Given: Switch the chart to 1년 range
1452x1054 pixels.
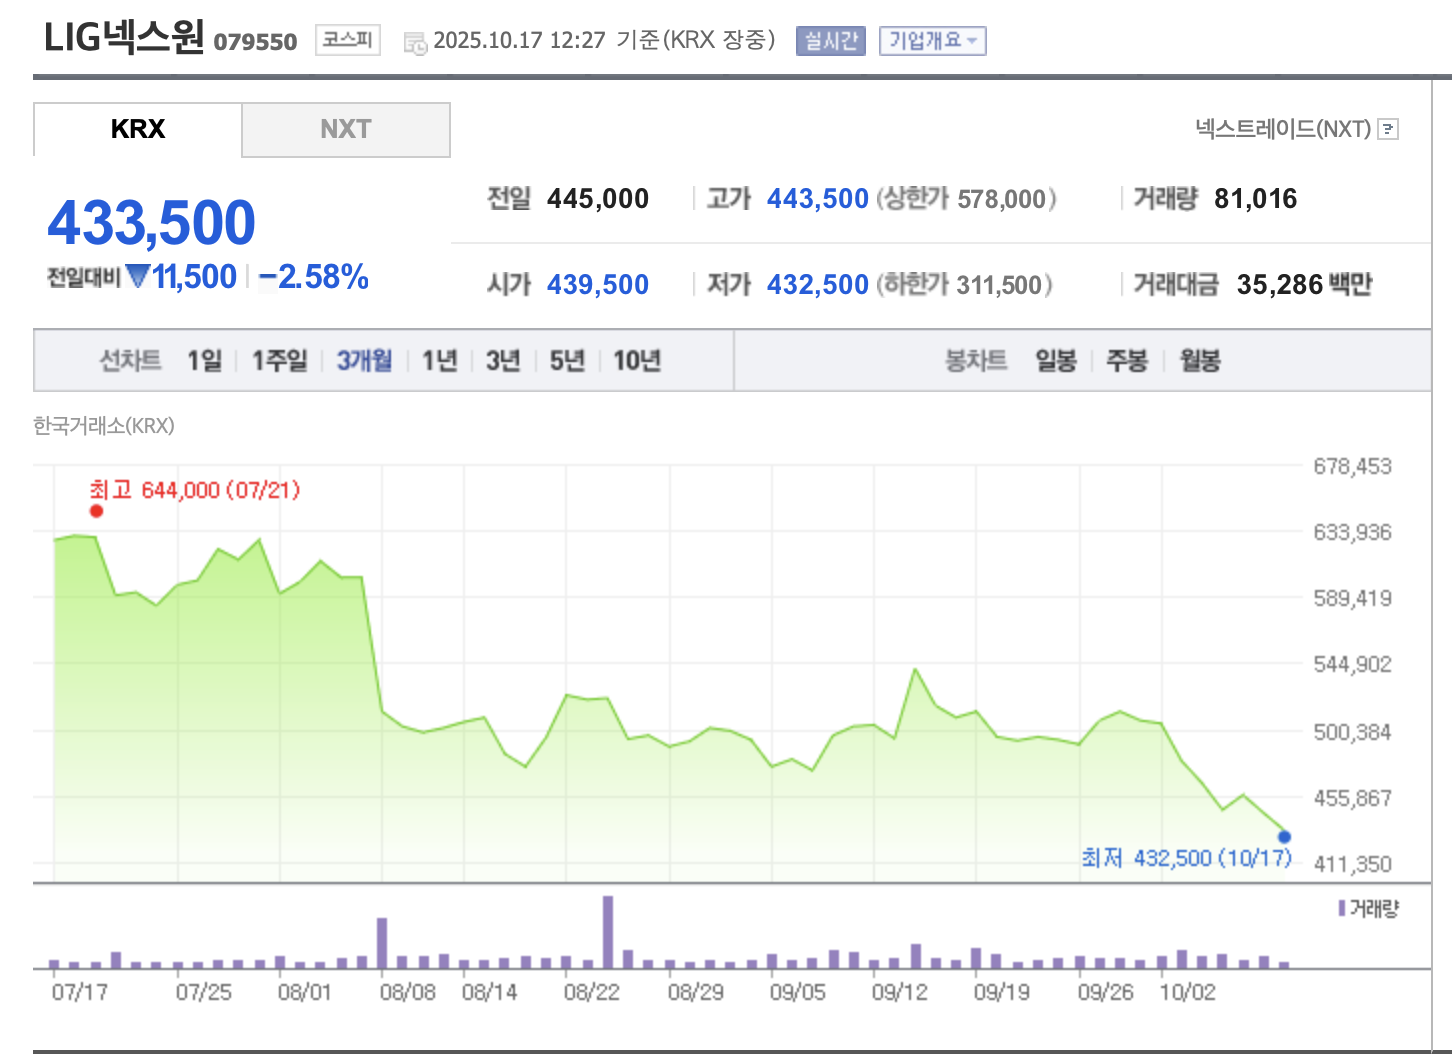Looking at the screenshot, I should (x=439, y=360).
